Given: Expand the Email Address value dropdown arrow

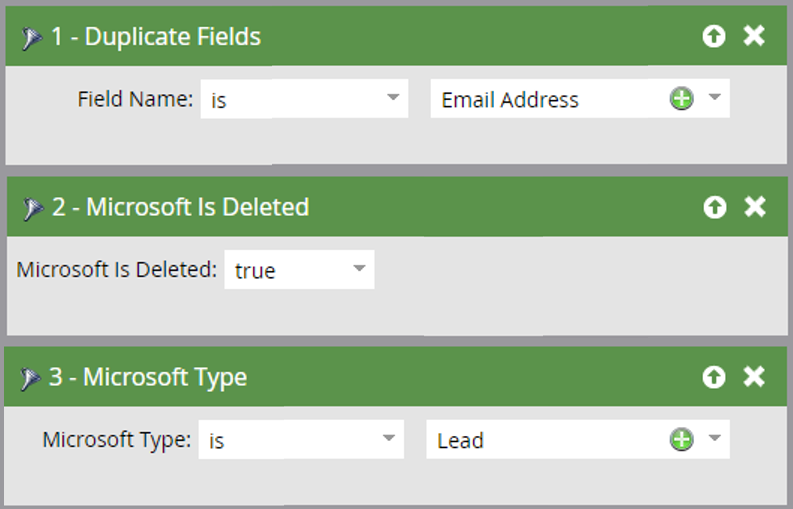Looking at the screenshot, I should click(715, 97).
